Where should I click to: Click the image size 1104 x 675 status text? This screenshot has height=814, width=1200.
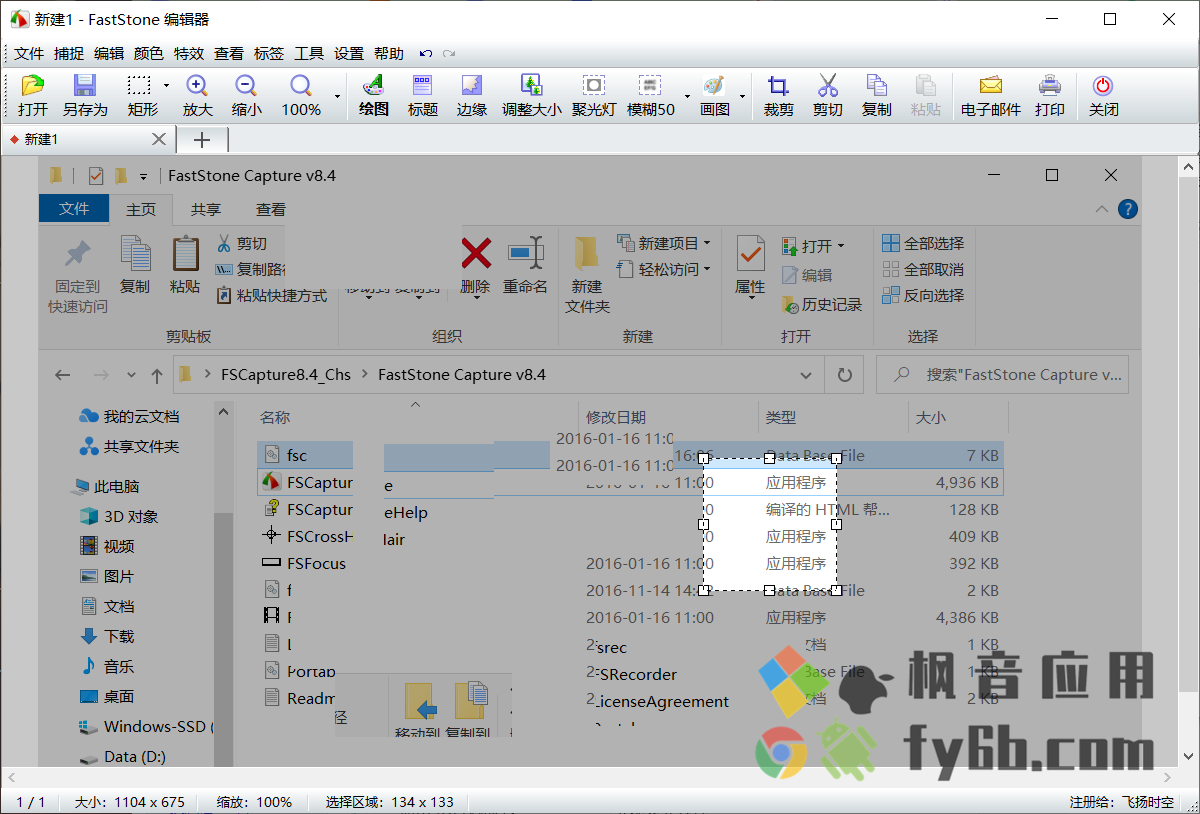click(x=130, y=802)
